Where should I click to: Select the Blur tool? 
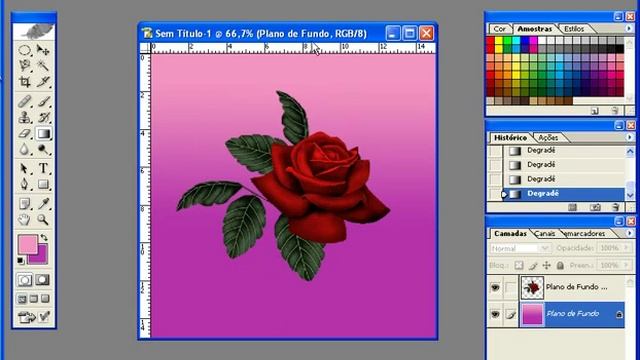(24, 149)
